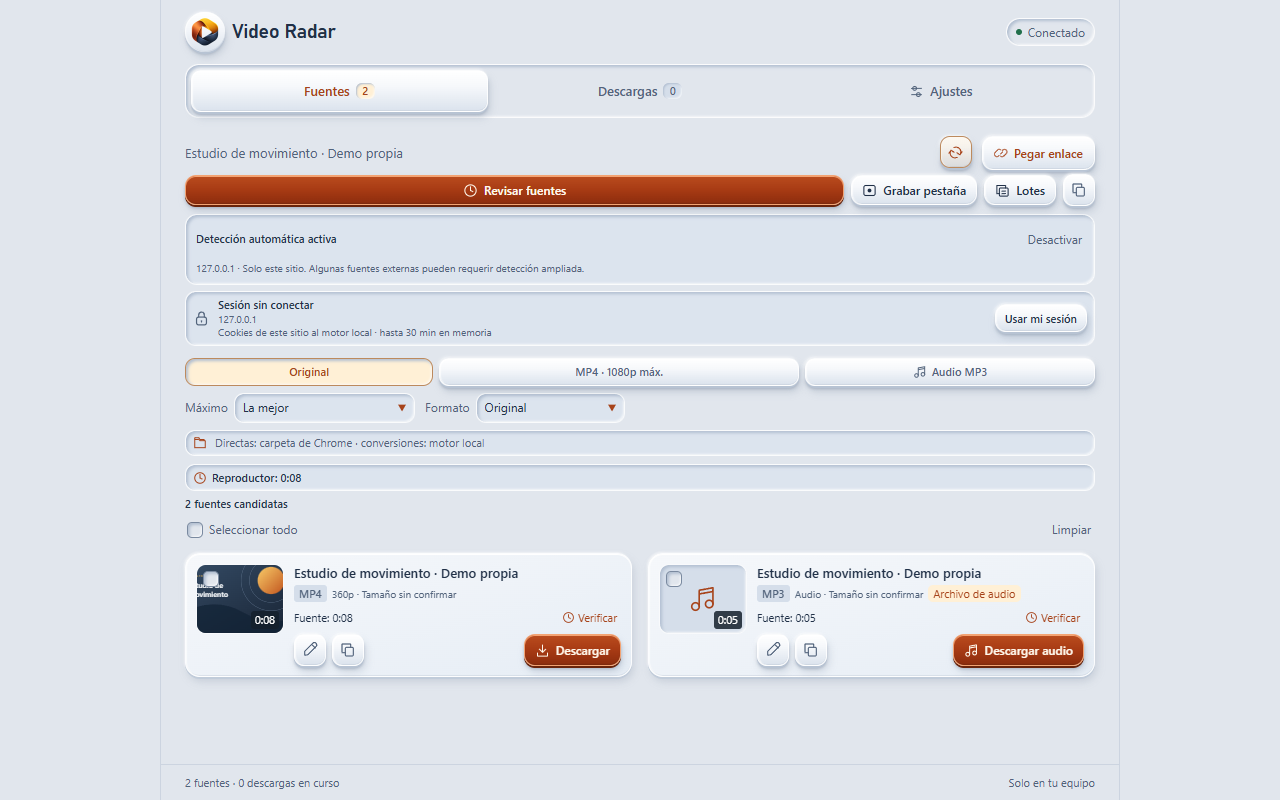Check the MP3 audio source checkbox
The width and height of the screenshot is (1280, 800).
click(x=674, y=579)
